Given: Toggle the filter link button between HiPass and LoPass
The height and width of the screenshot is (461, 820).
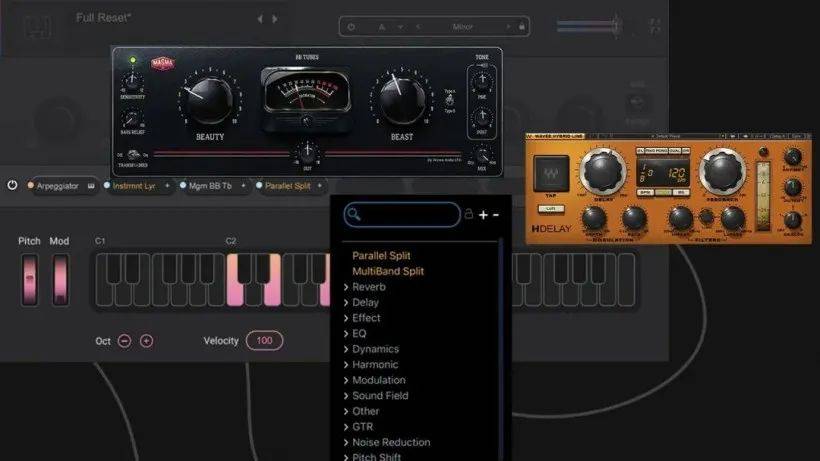Looking at the screenshot, I should click(706, 217).
